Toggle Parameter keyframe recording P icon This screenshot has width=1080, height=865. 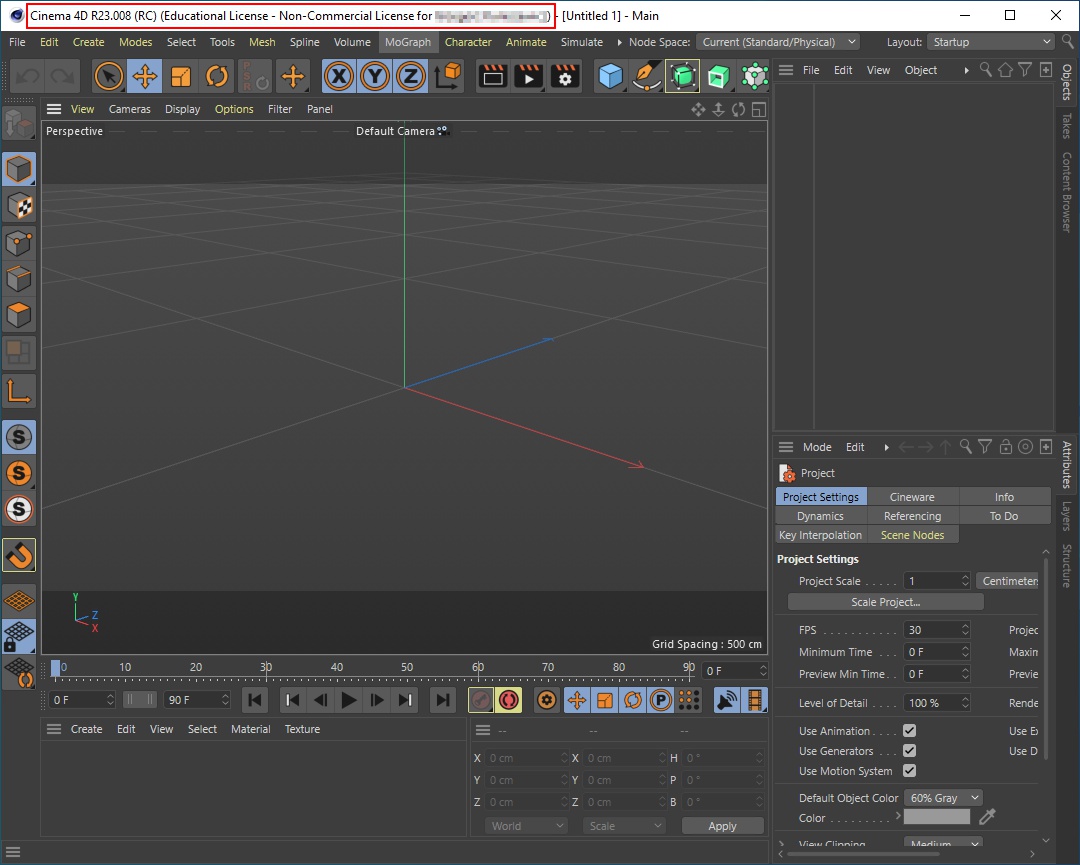point(661,701)
